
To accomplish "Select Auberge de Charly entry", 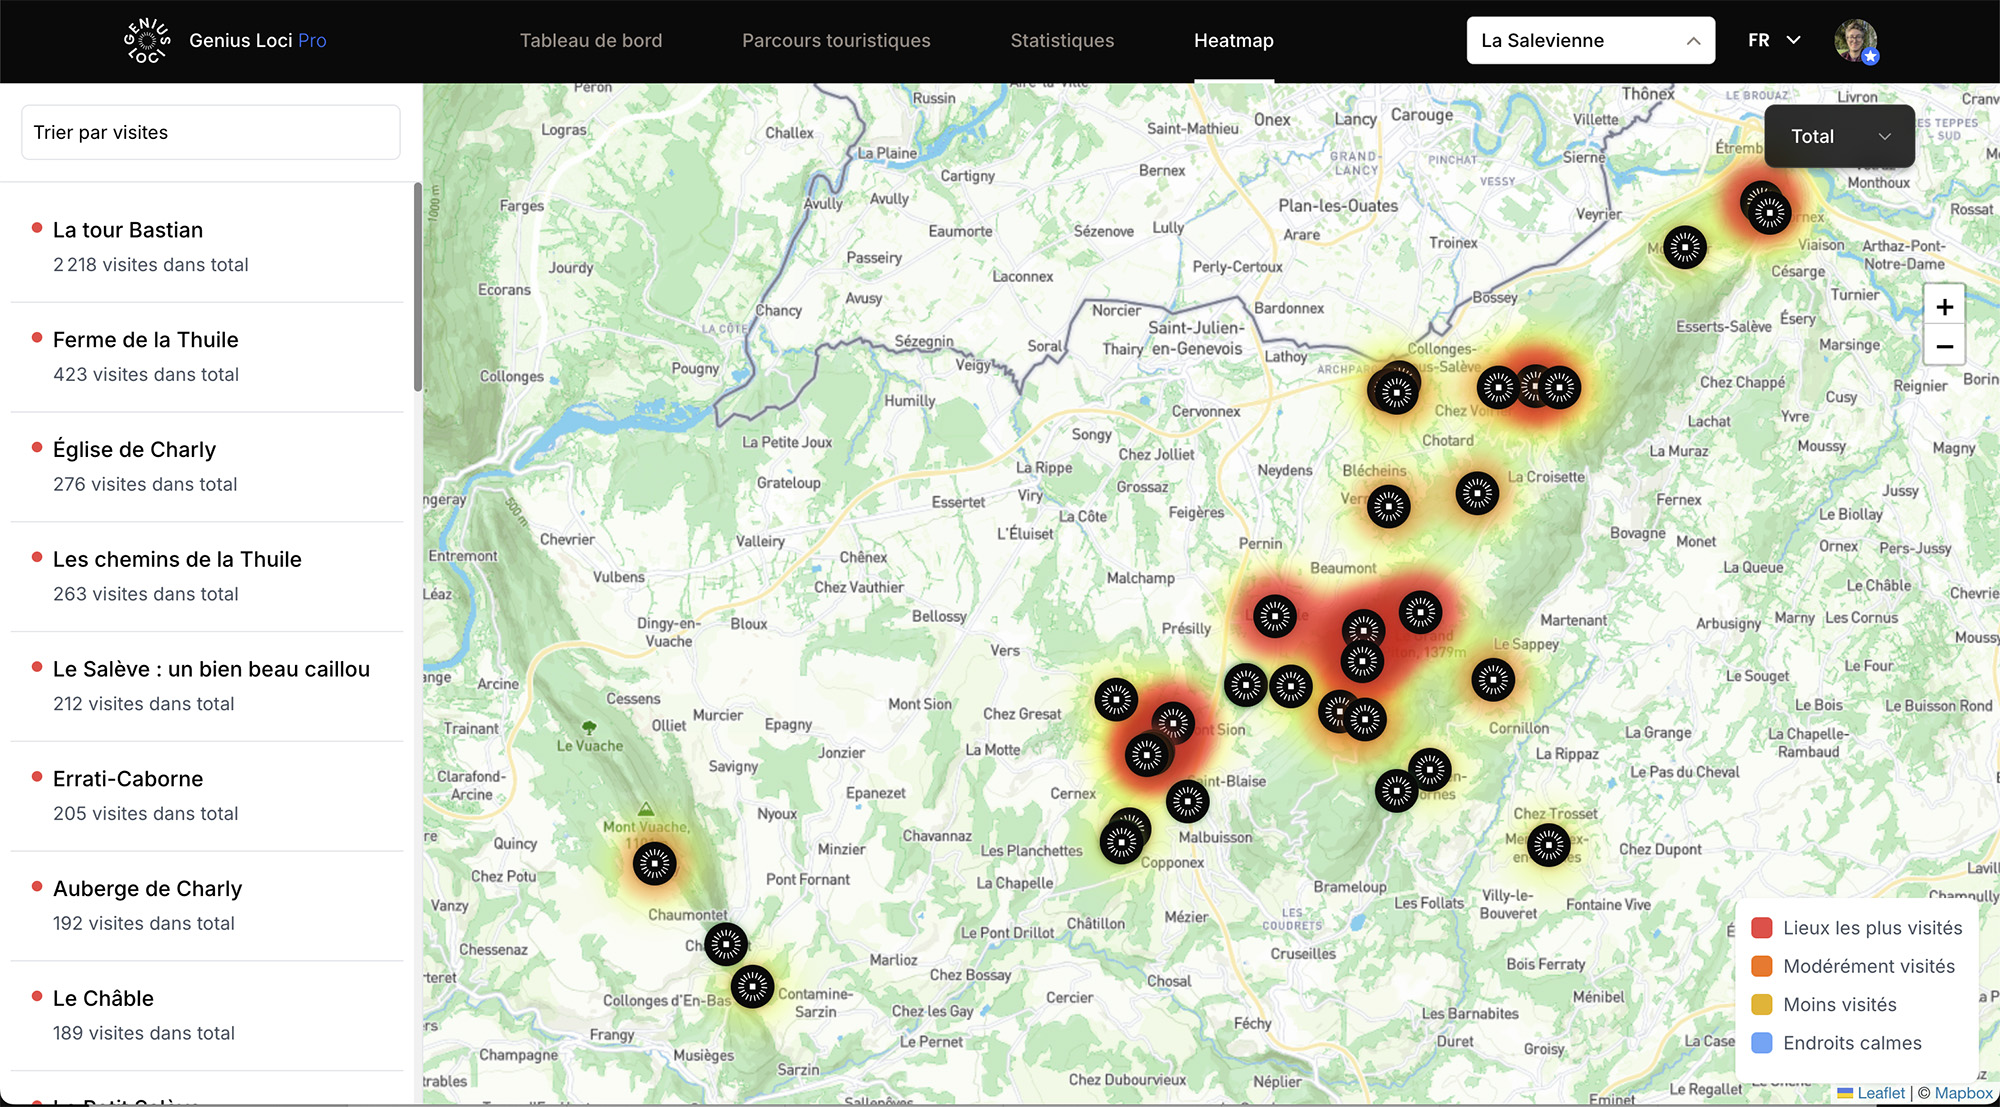I will point(207,907).
